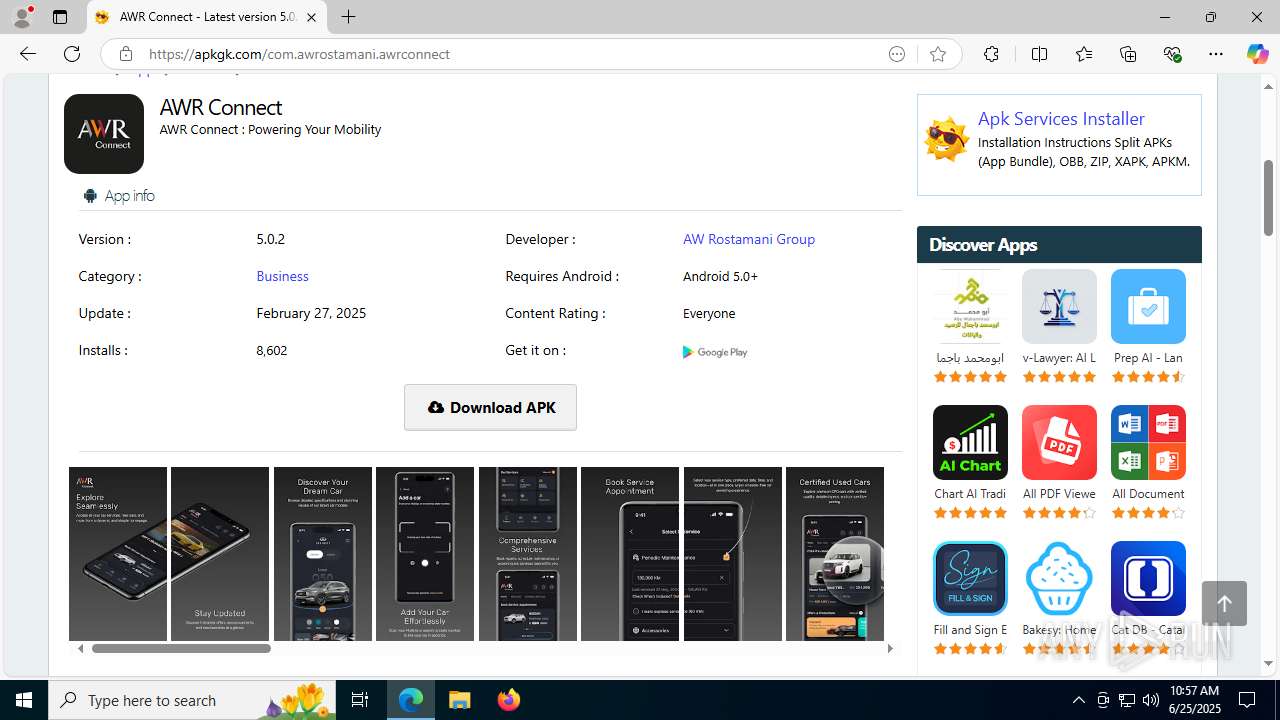Open the Extensions puzzle icon

(x=991, y=54)
